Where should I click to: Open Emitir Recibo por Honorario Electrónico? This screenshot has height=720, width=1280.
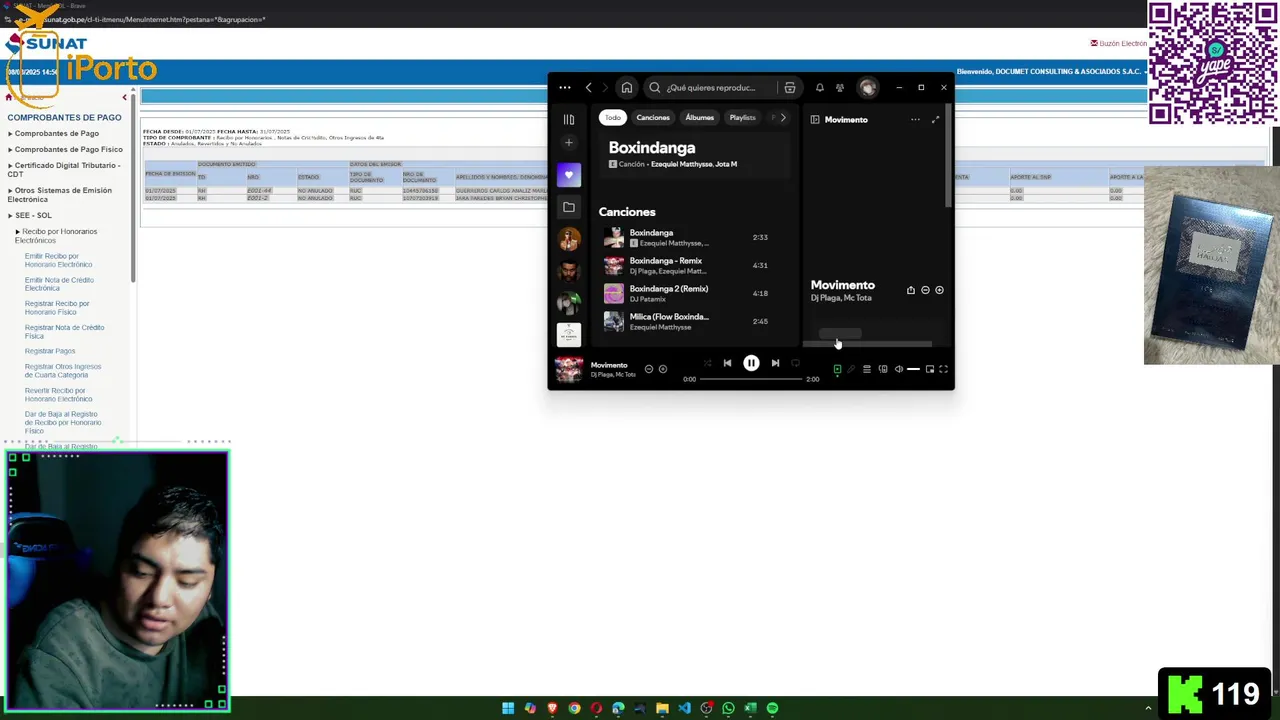coord(58,260)
